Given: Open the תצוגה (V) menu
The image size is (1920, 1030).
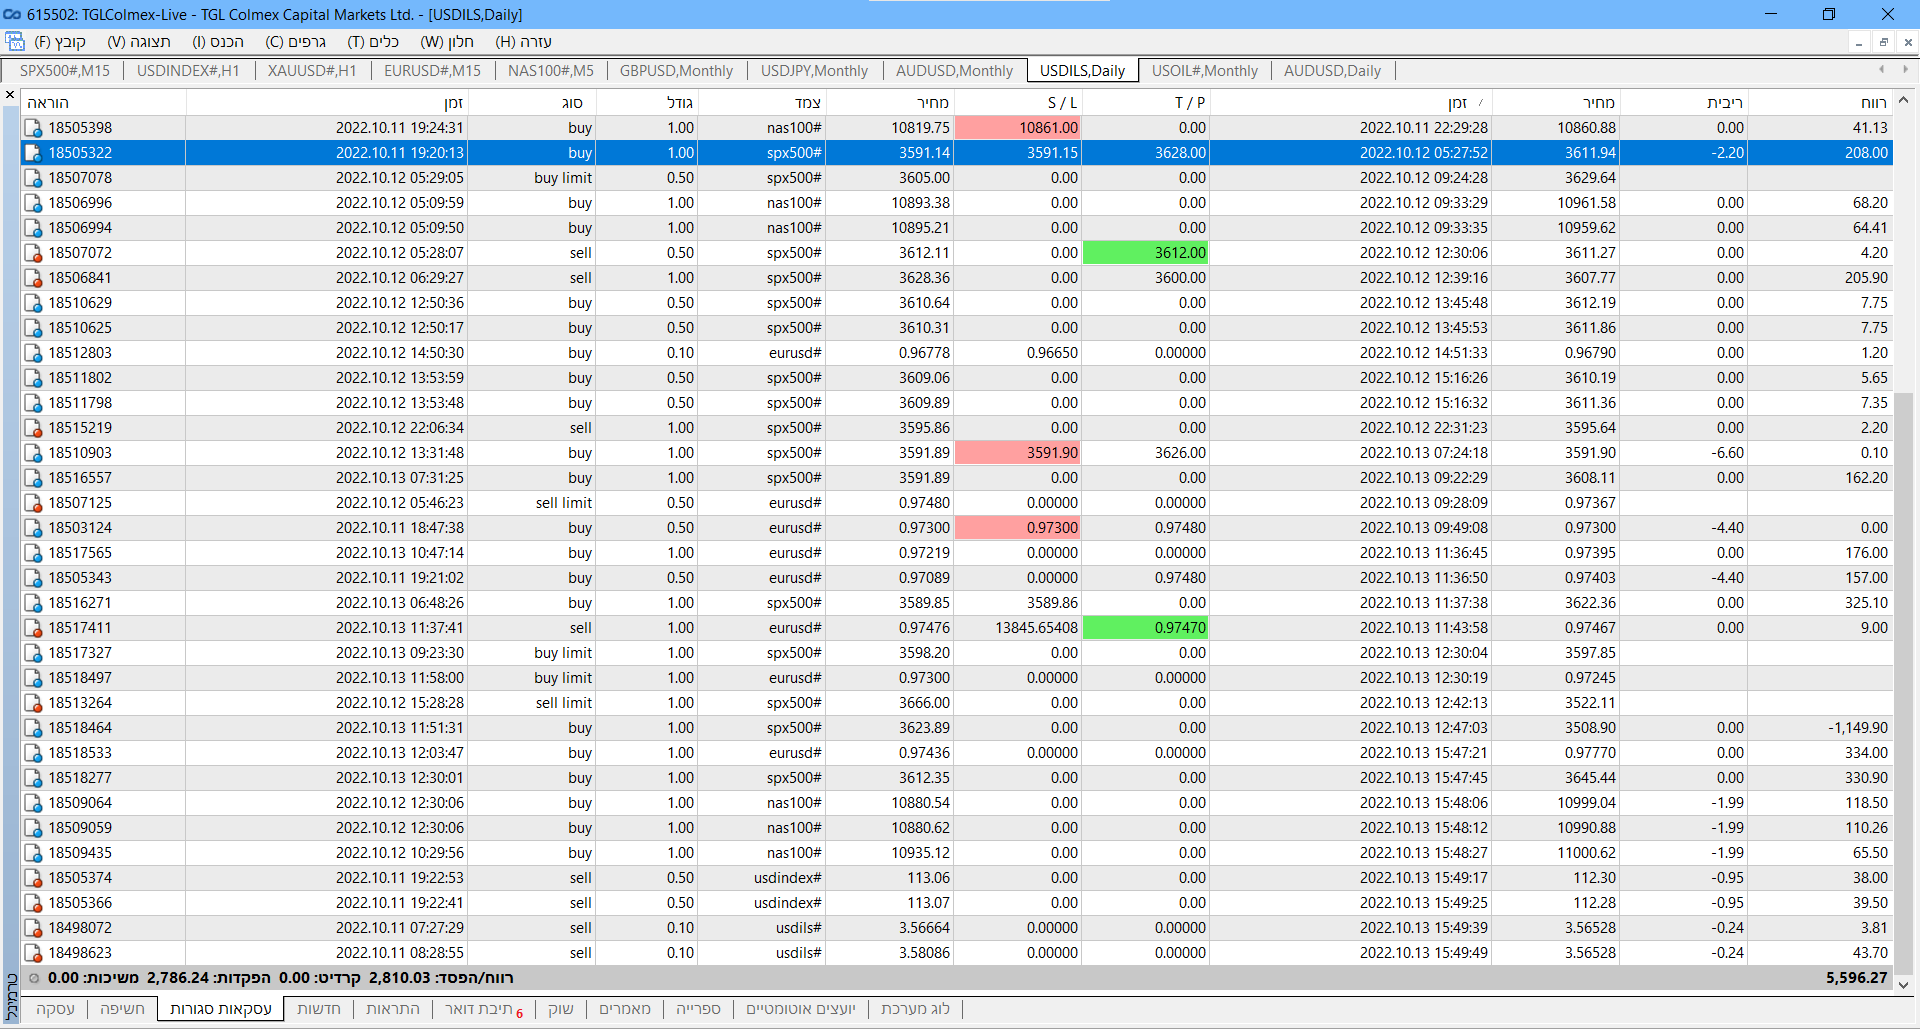Looking at the screenshot, I should (x=139, y=42).
